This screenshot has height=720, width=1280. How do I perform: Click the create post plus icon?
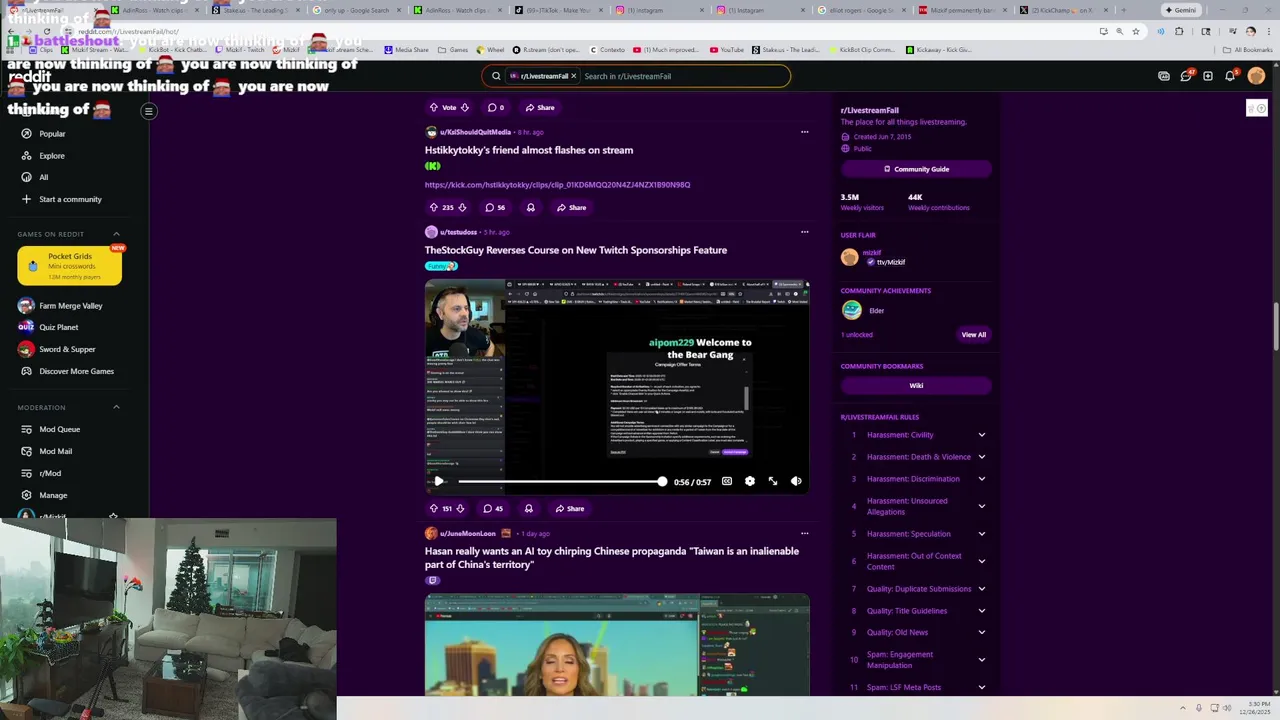(x=1208, y=76)
